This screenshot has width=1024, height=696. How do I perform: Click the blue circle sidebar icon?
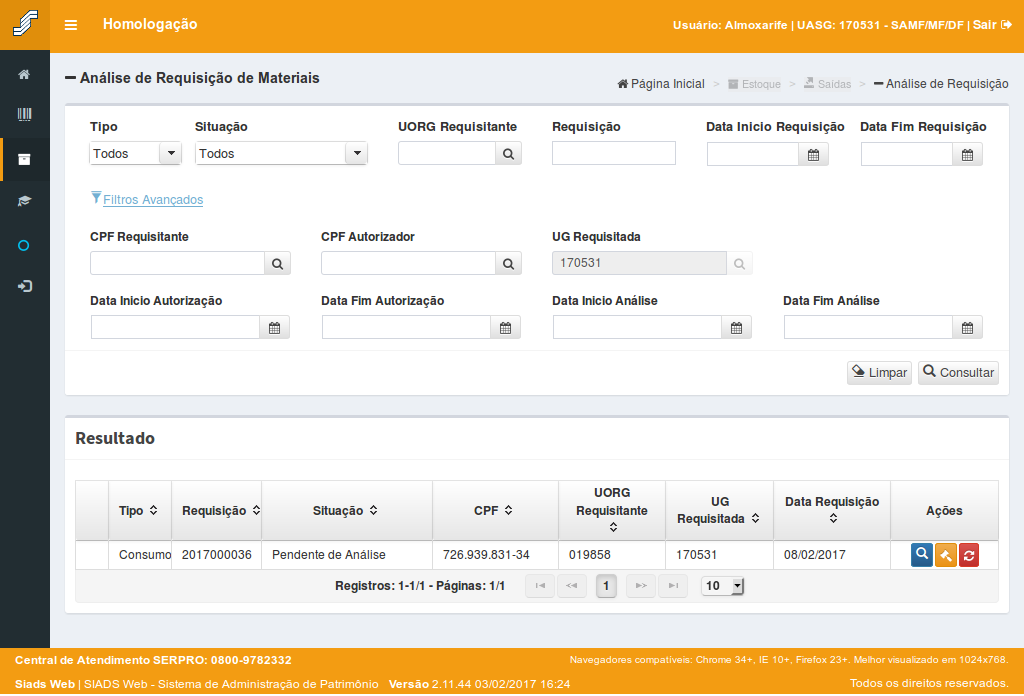coord(24,245)
